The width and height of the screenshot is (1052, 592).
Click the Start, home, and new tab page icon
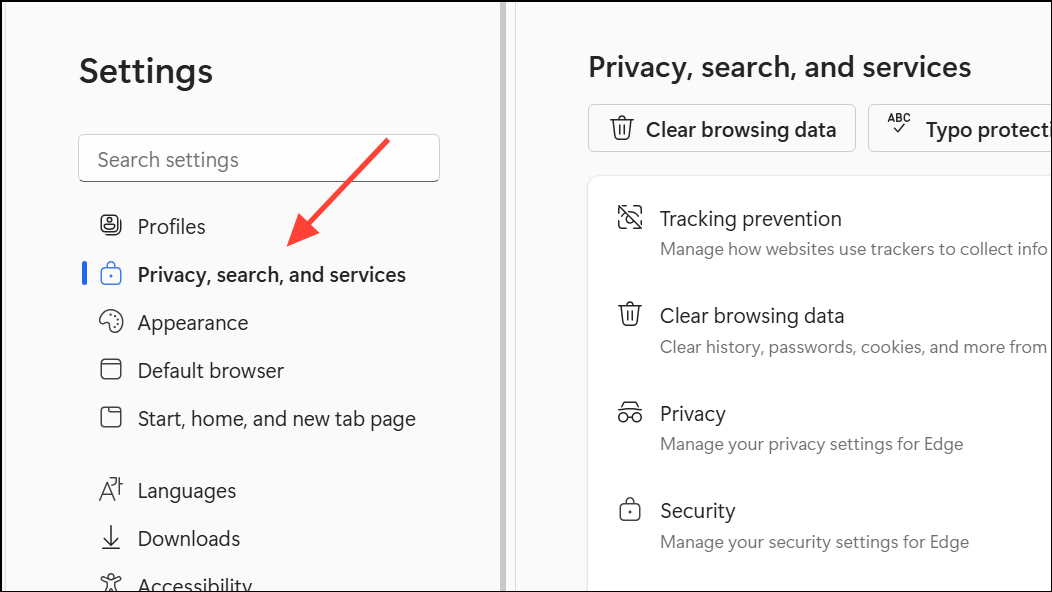[111, 417]
